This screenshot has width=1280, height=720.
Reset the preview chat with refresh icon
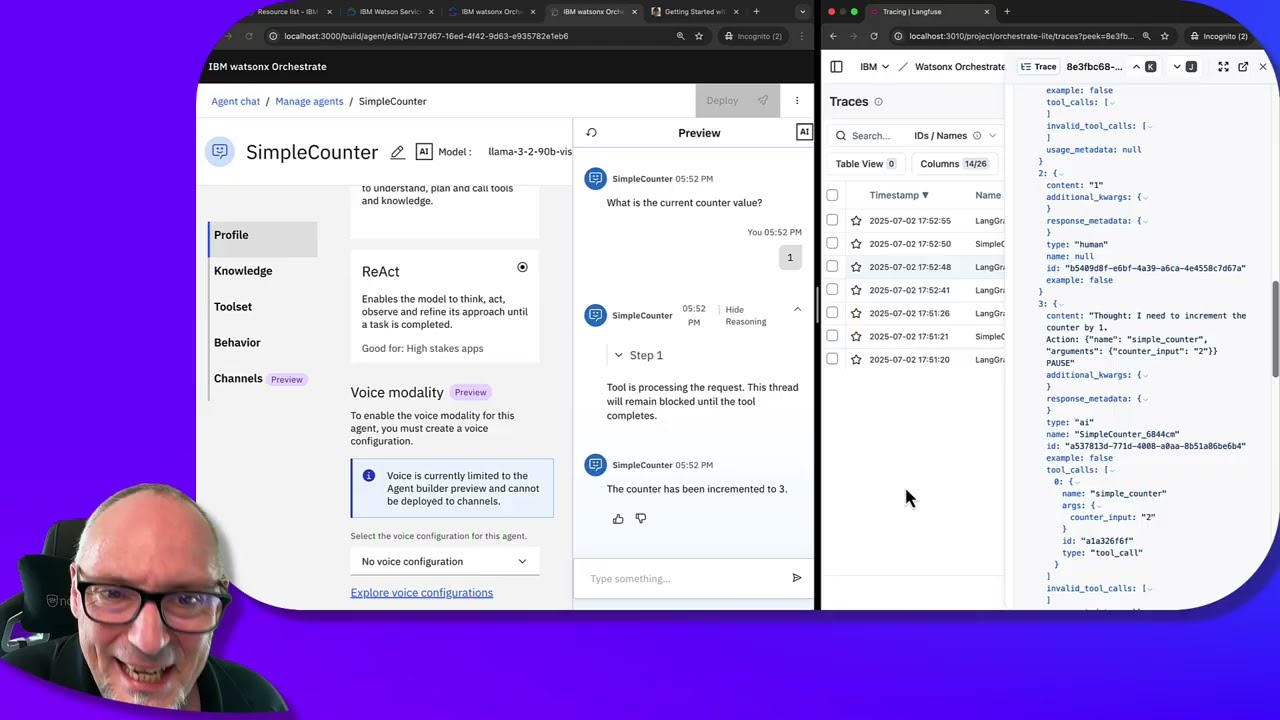[591, 133]
